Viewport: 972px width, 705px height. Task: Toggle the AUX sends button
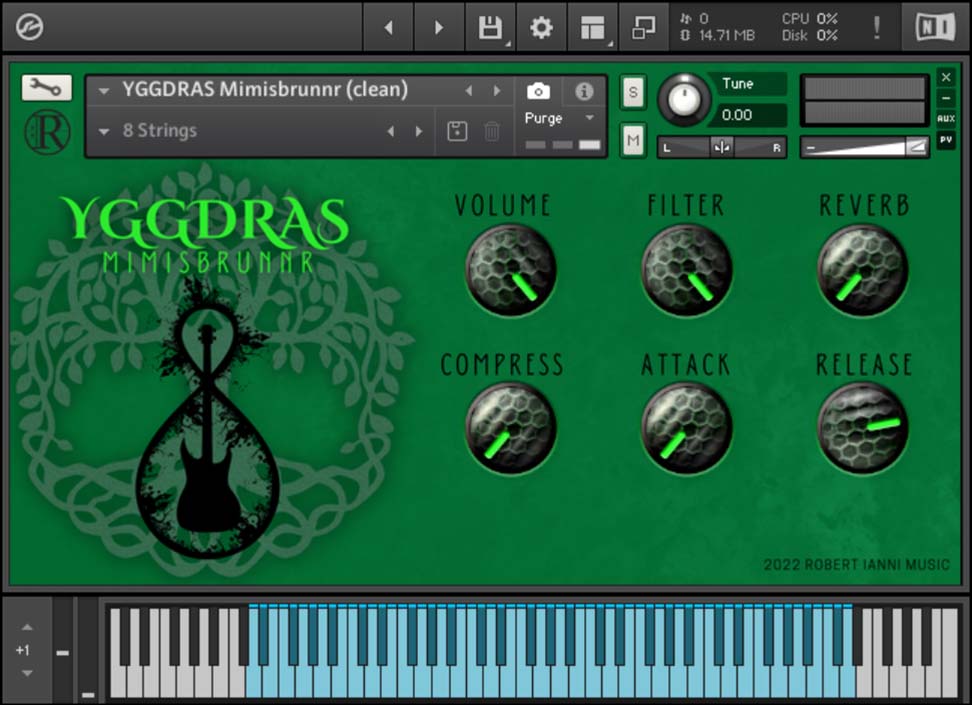click(946, 118)
